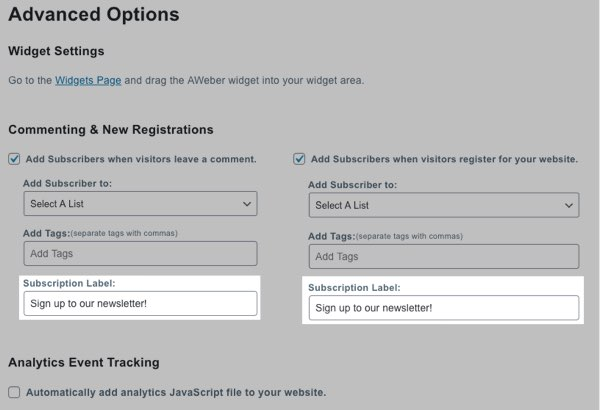Focus Add Tags field in registration section
600x410 pixels.
443,256
